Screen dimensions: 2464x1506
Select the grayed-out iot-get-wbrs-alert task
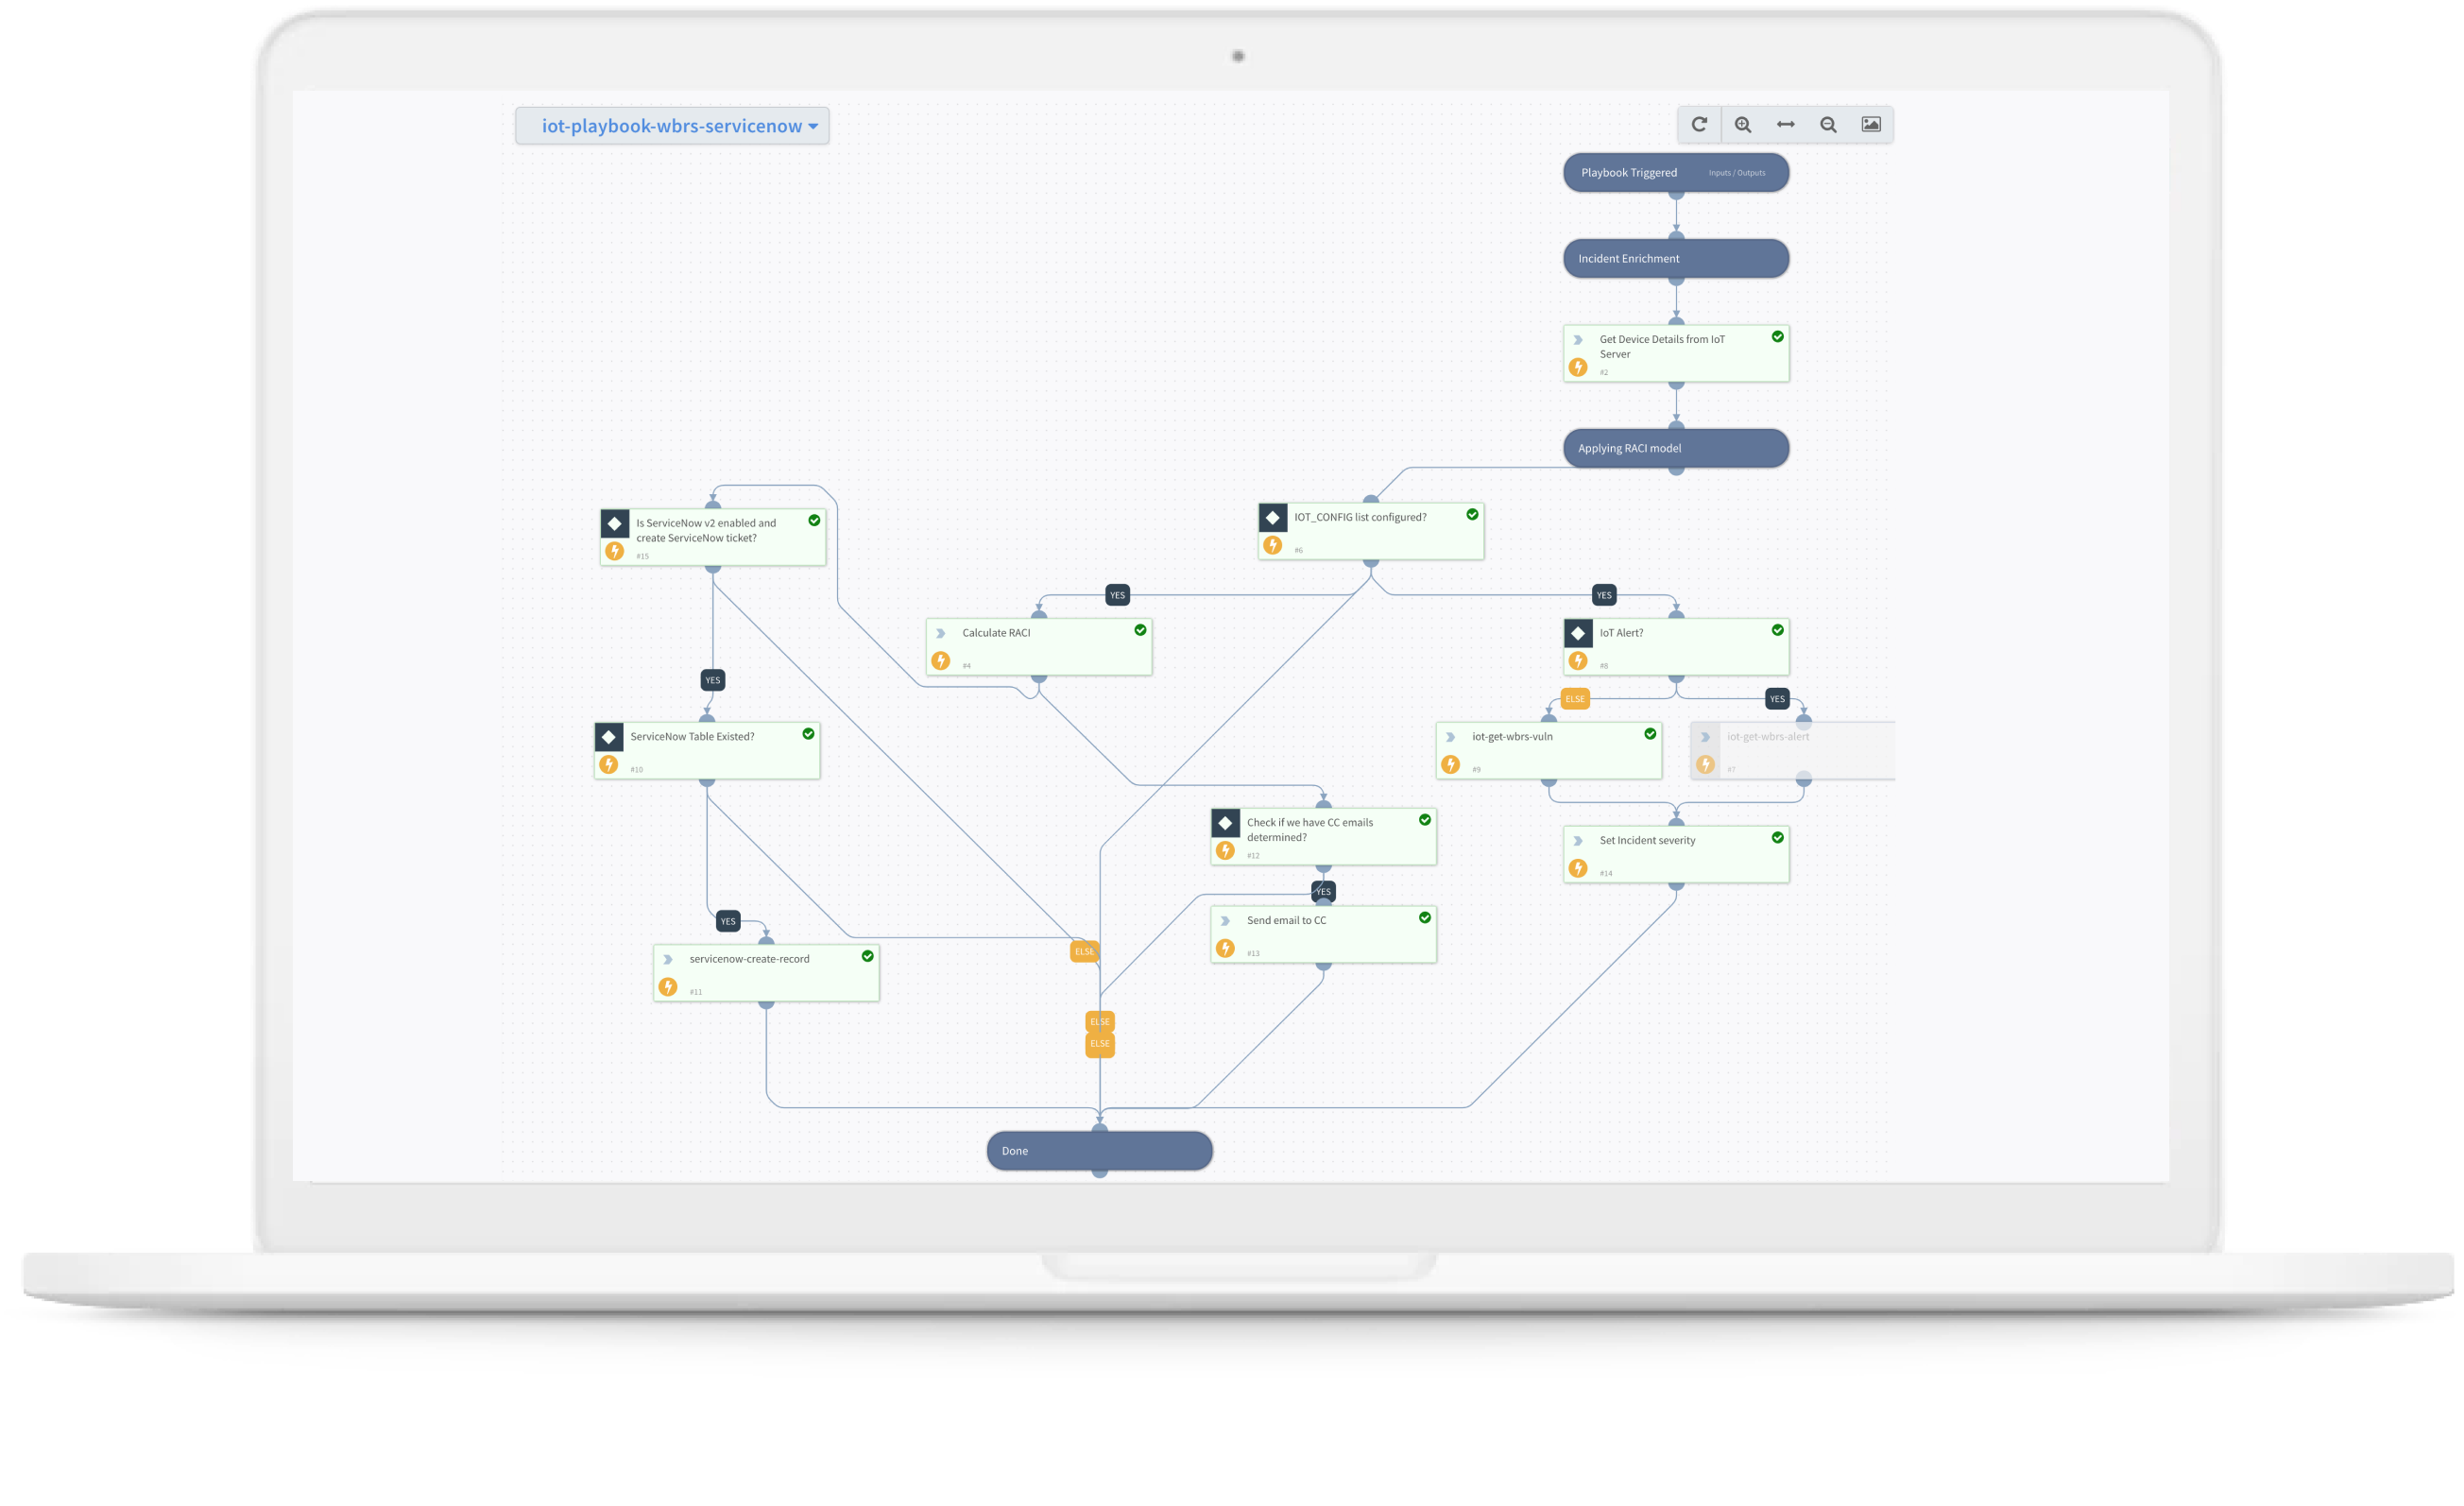(1790, 749)
